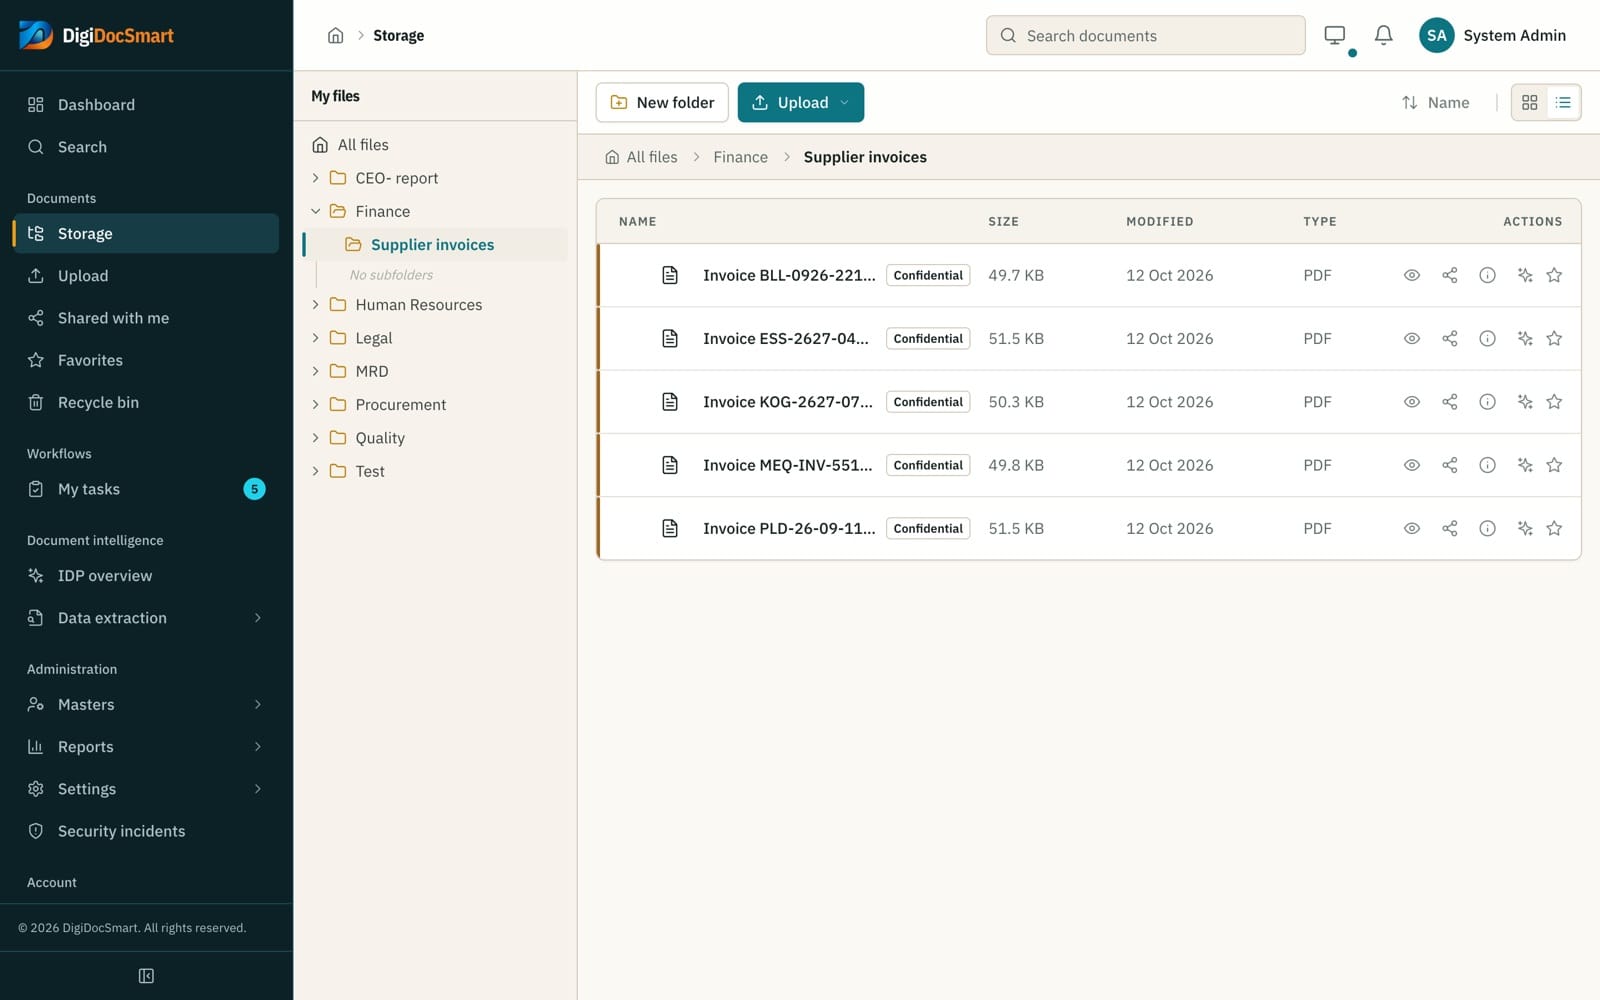
Task: Favorite Invoice KOG-2627-07 with the star
Action: point(1554,402)
